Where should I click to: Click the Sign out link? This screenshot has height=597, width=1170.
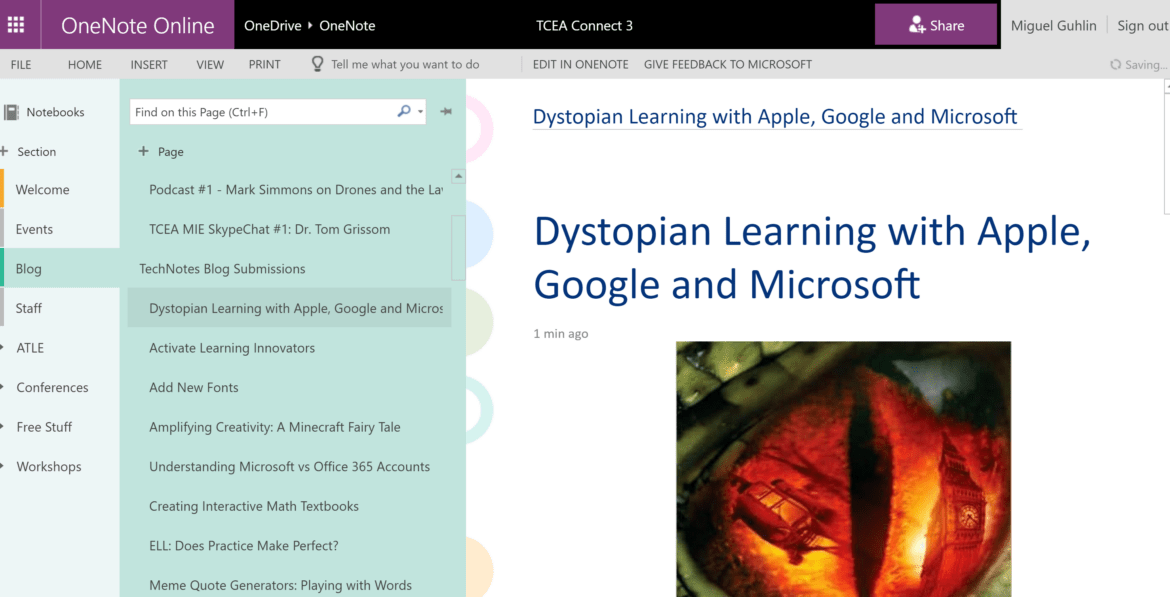tap(1142, 25)
